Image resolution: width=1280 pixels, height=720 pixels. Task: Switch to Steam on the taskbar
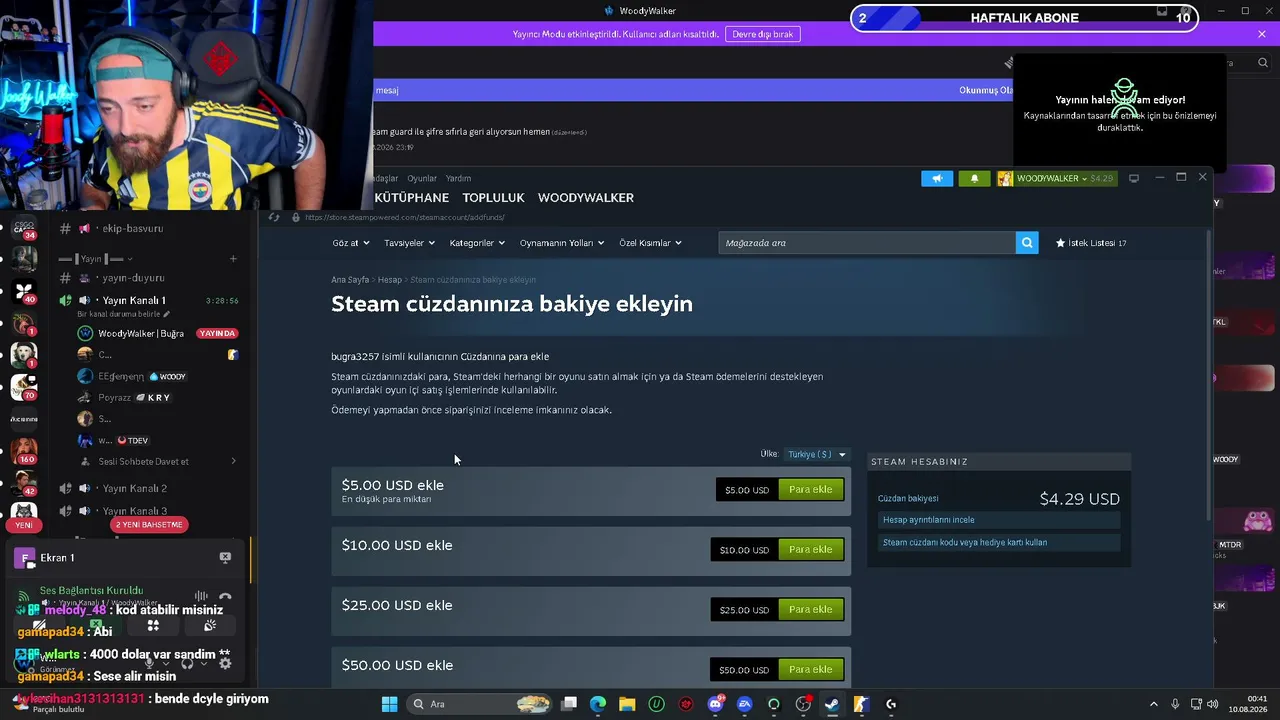tap(832, 704)
